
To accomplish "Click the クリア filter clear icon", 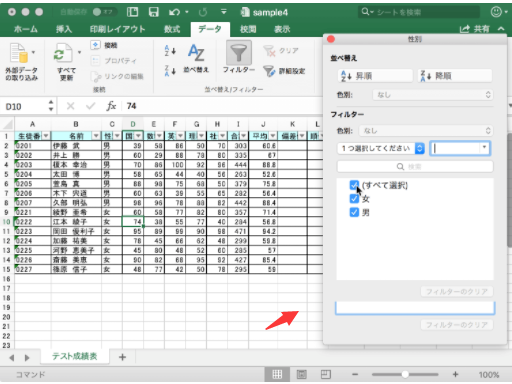I will point(269,51).
